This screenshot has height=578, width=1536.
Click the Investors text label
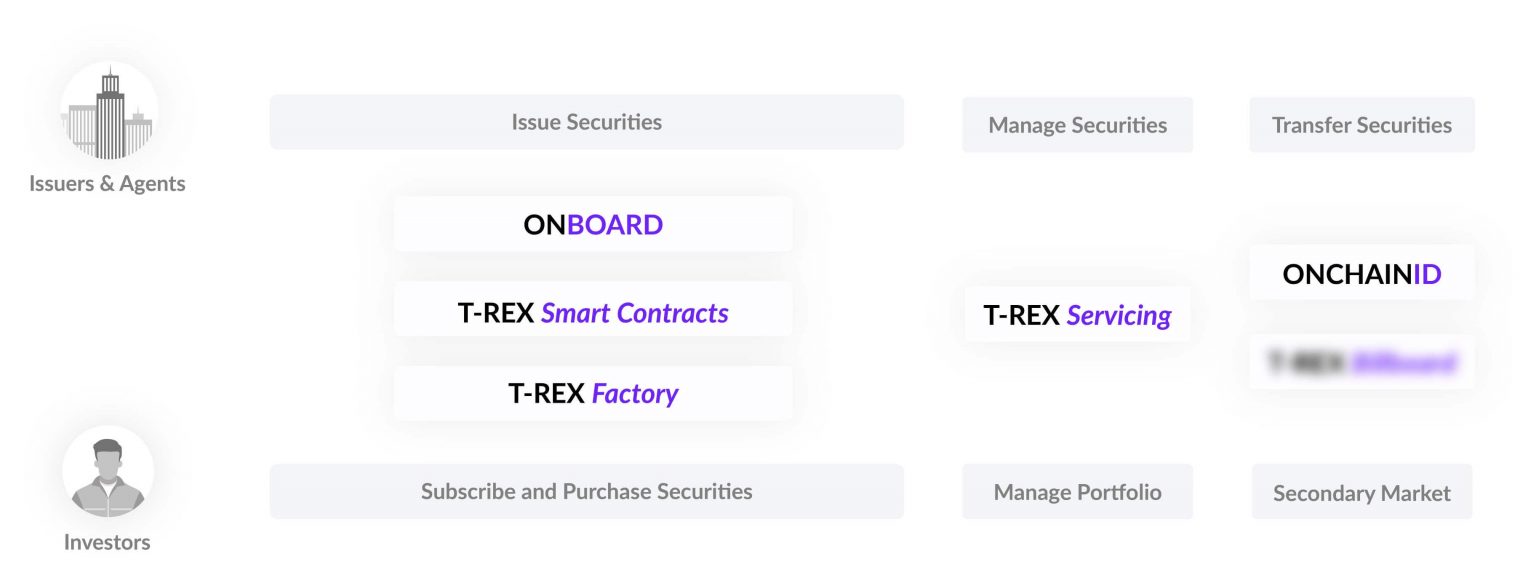(107, 542)
